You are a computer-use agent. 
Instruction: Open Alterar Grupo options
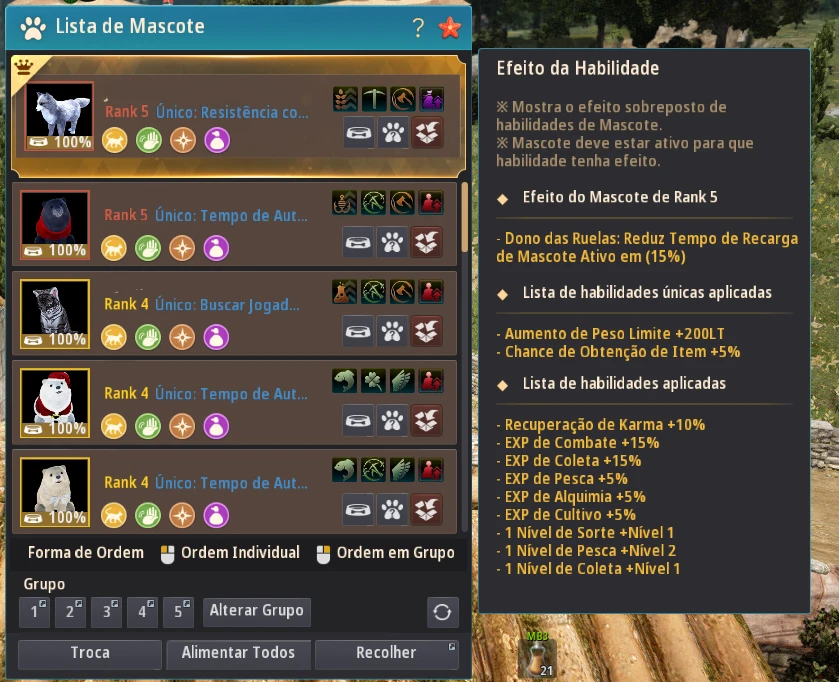pos(257,611)
